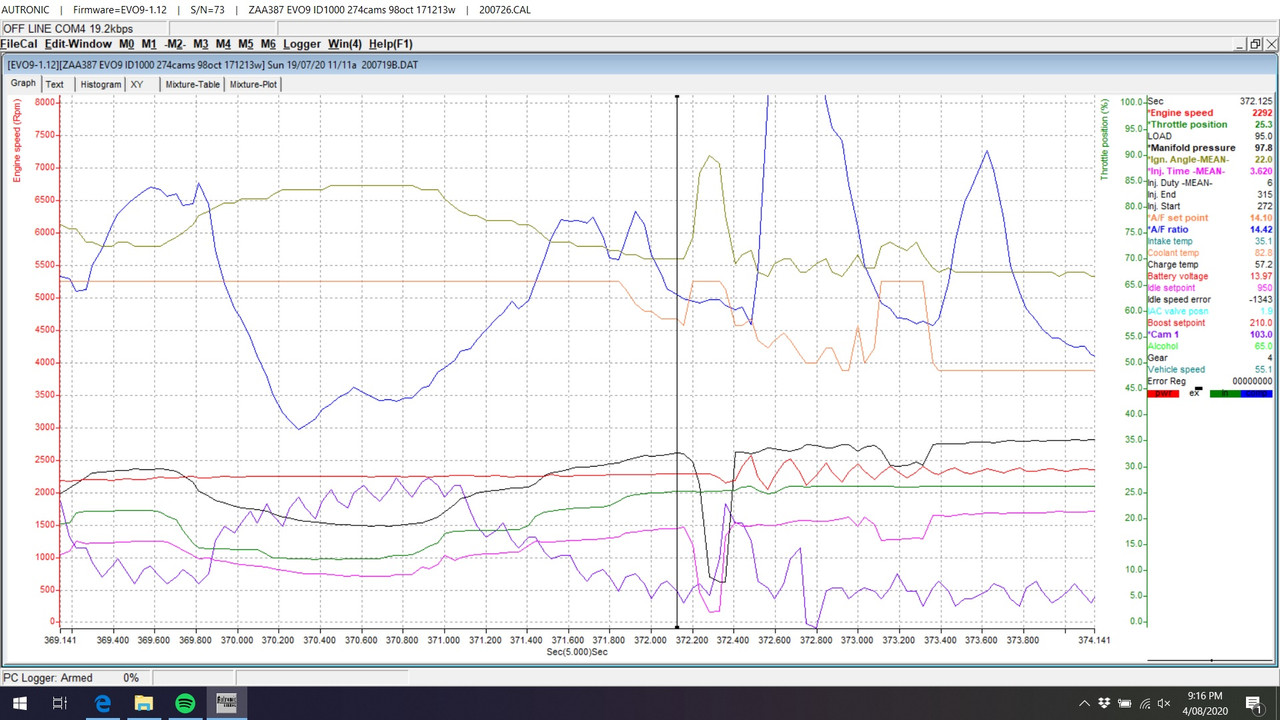The image size is (1280, 720).
Task: Select the Inj. End channel
Action: (x=1209, y=195)
